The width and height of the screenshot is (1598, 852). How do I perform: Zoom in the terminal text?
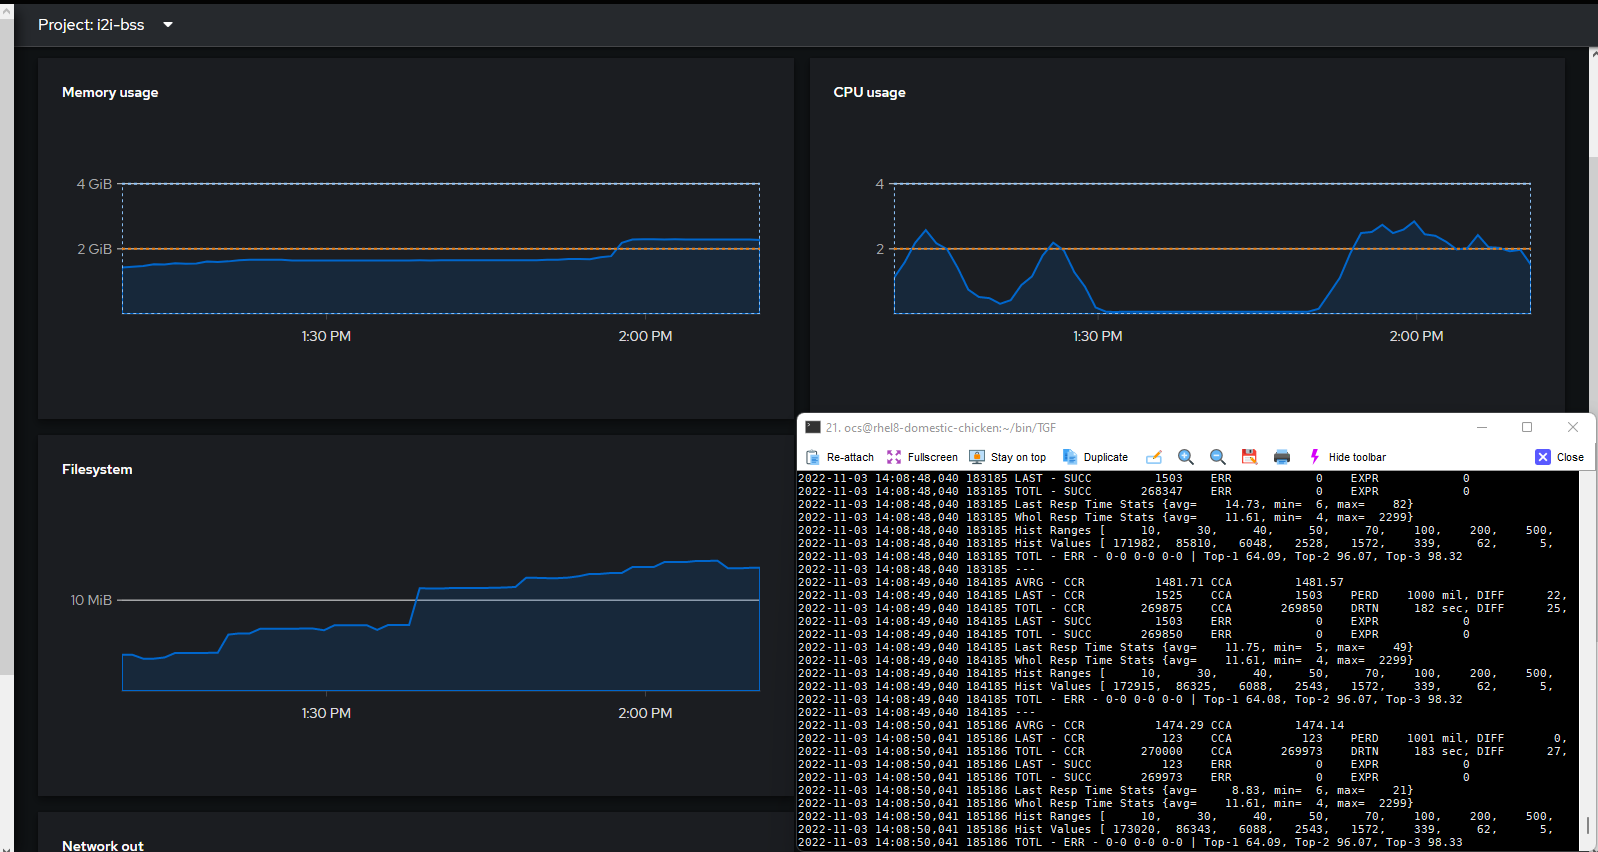(1186, 457)
